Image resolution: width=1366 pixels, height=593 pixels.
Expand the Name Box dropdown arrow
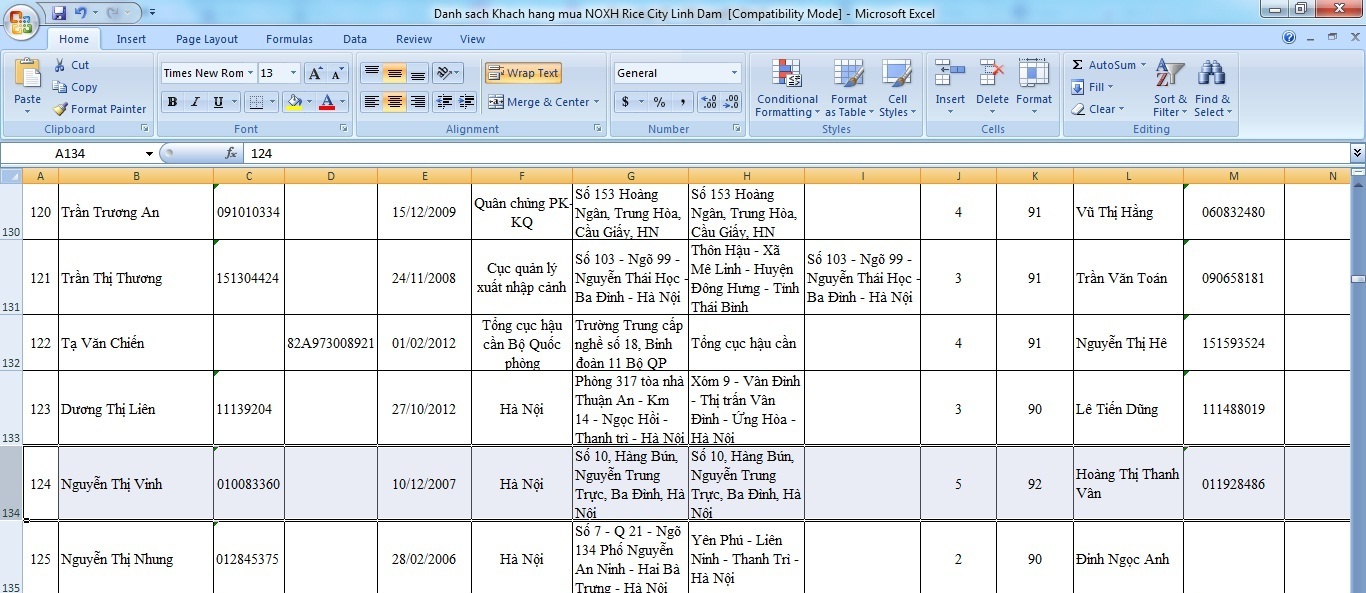click(x=150, y=154)
